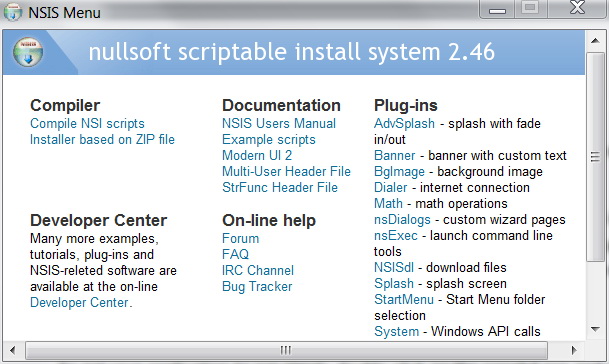Open System plug-in link
609x364 pixels.
[x=397, y=331]
